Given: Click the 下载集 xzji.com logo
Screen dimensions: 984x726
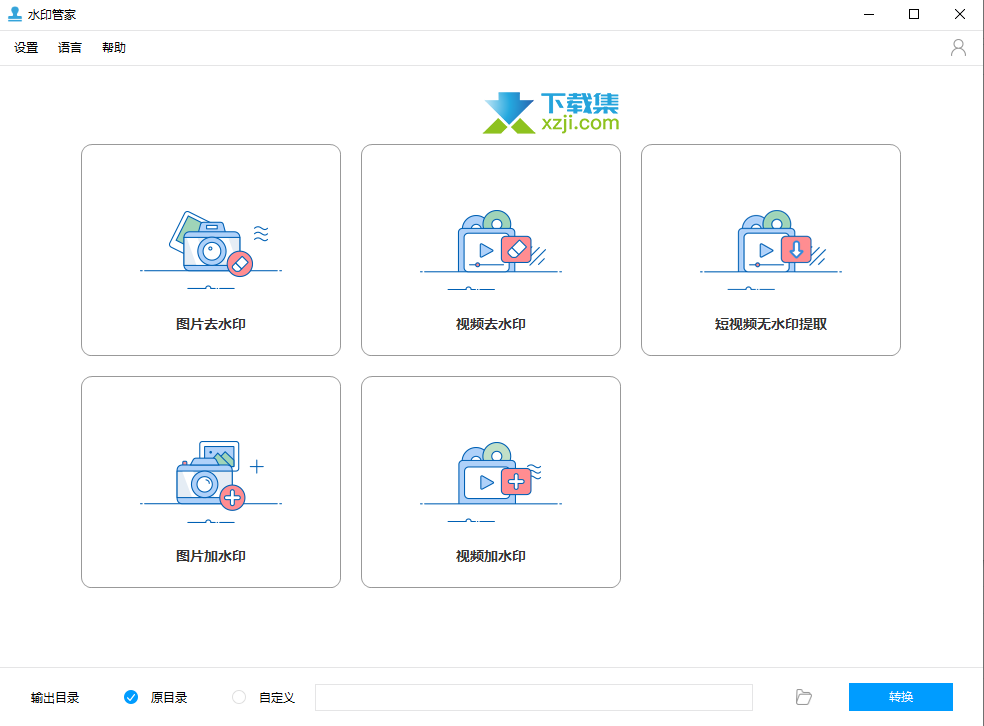Looking at the screenshot, I should [551, 113].
